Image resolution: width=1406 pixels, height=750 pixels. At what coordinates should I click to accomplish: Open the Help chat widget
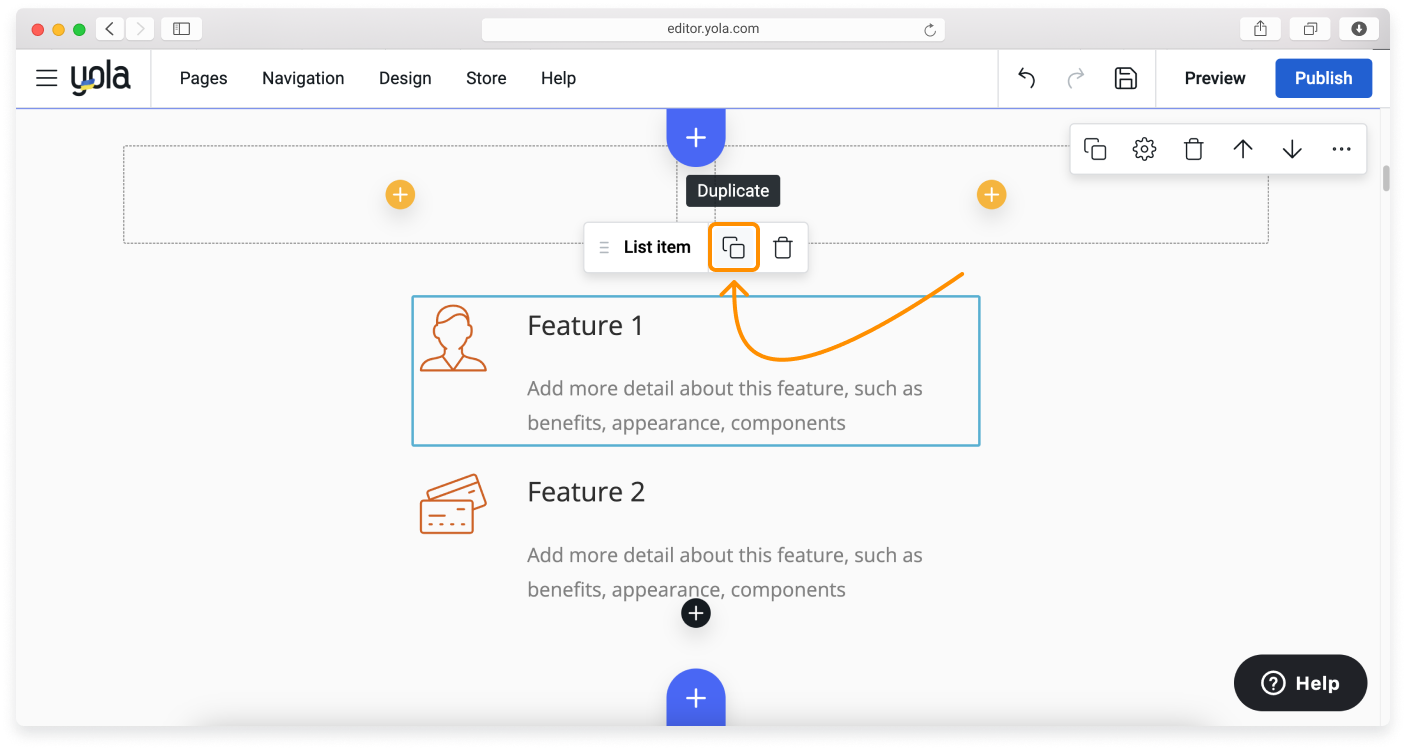[1300, 683]
